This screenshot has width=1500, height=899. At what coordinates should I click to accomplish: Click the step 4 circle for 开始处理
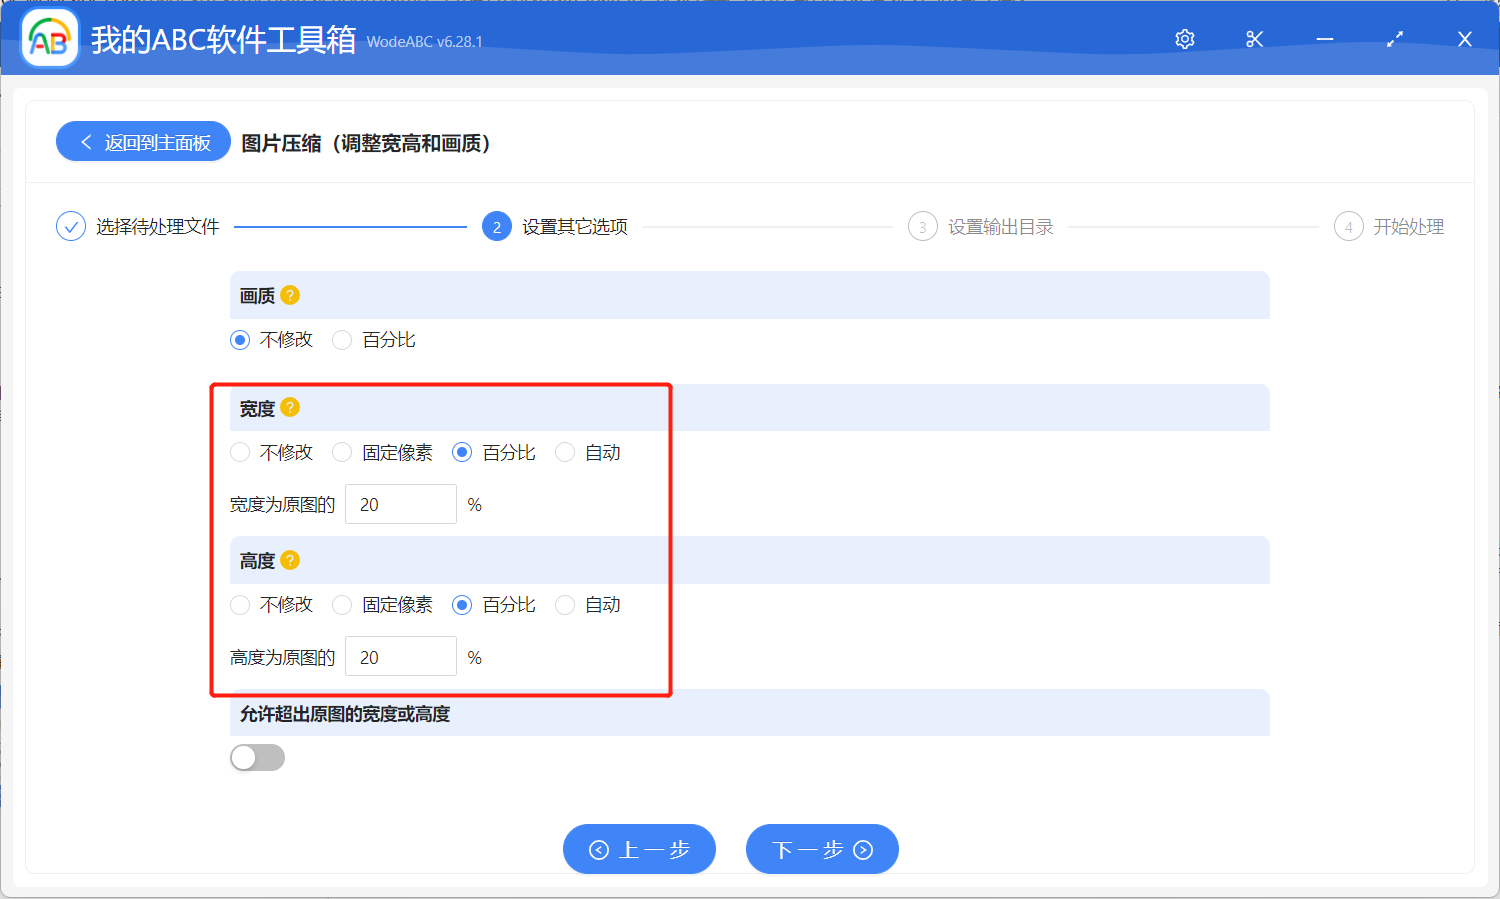[1348, 226]
